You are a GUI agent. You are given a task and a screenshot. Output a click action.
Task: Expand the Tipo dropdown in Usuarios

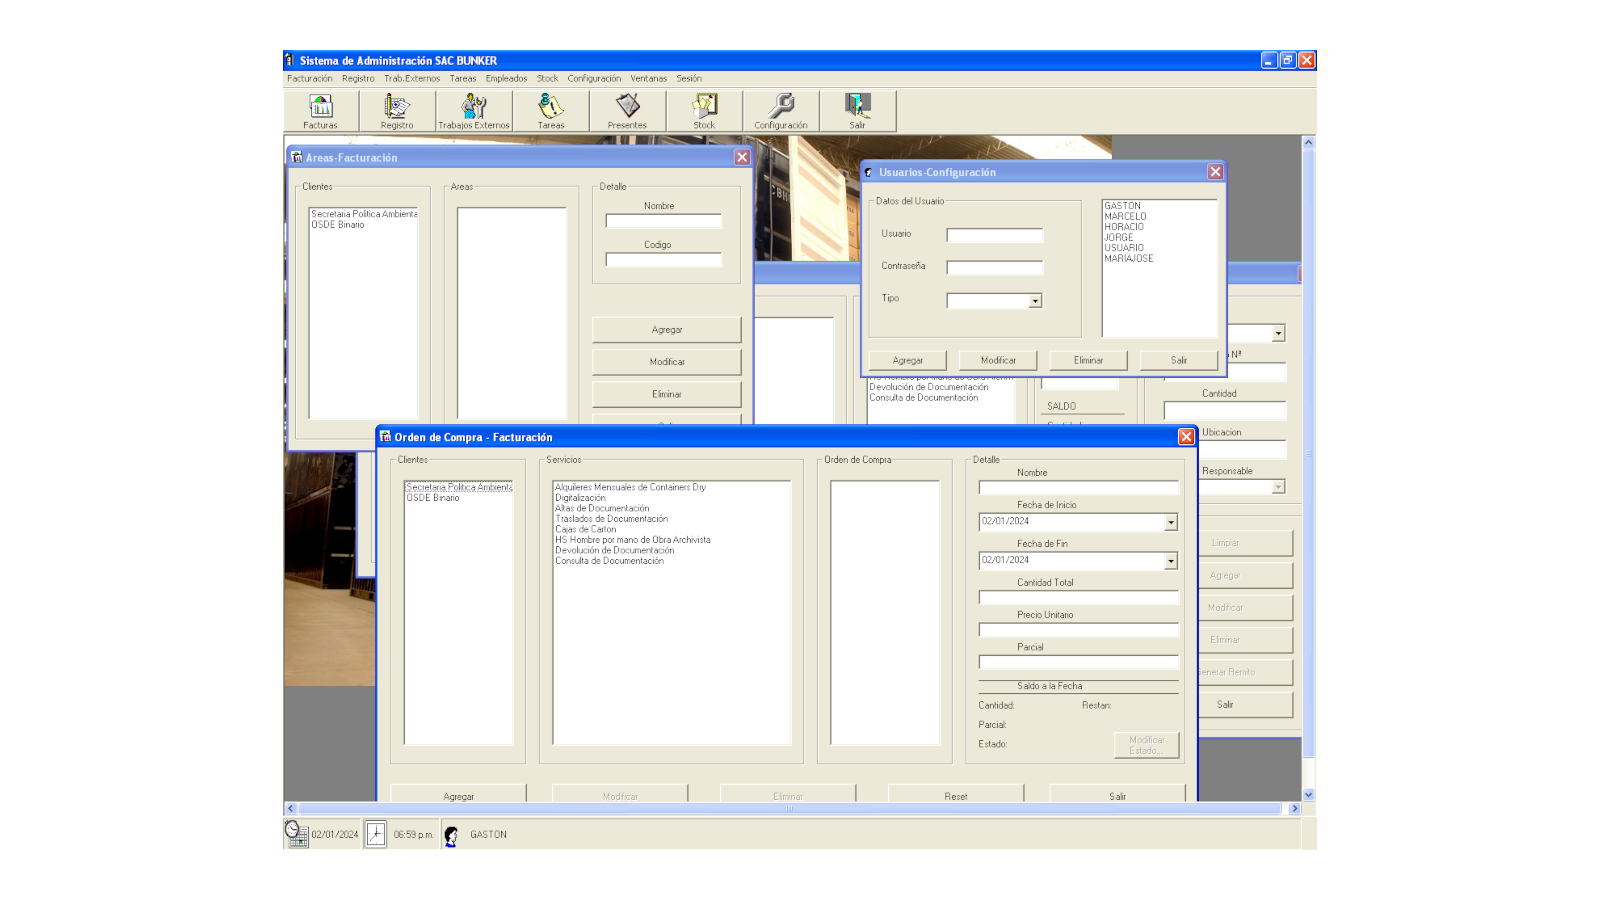[1035, 301]
